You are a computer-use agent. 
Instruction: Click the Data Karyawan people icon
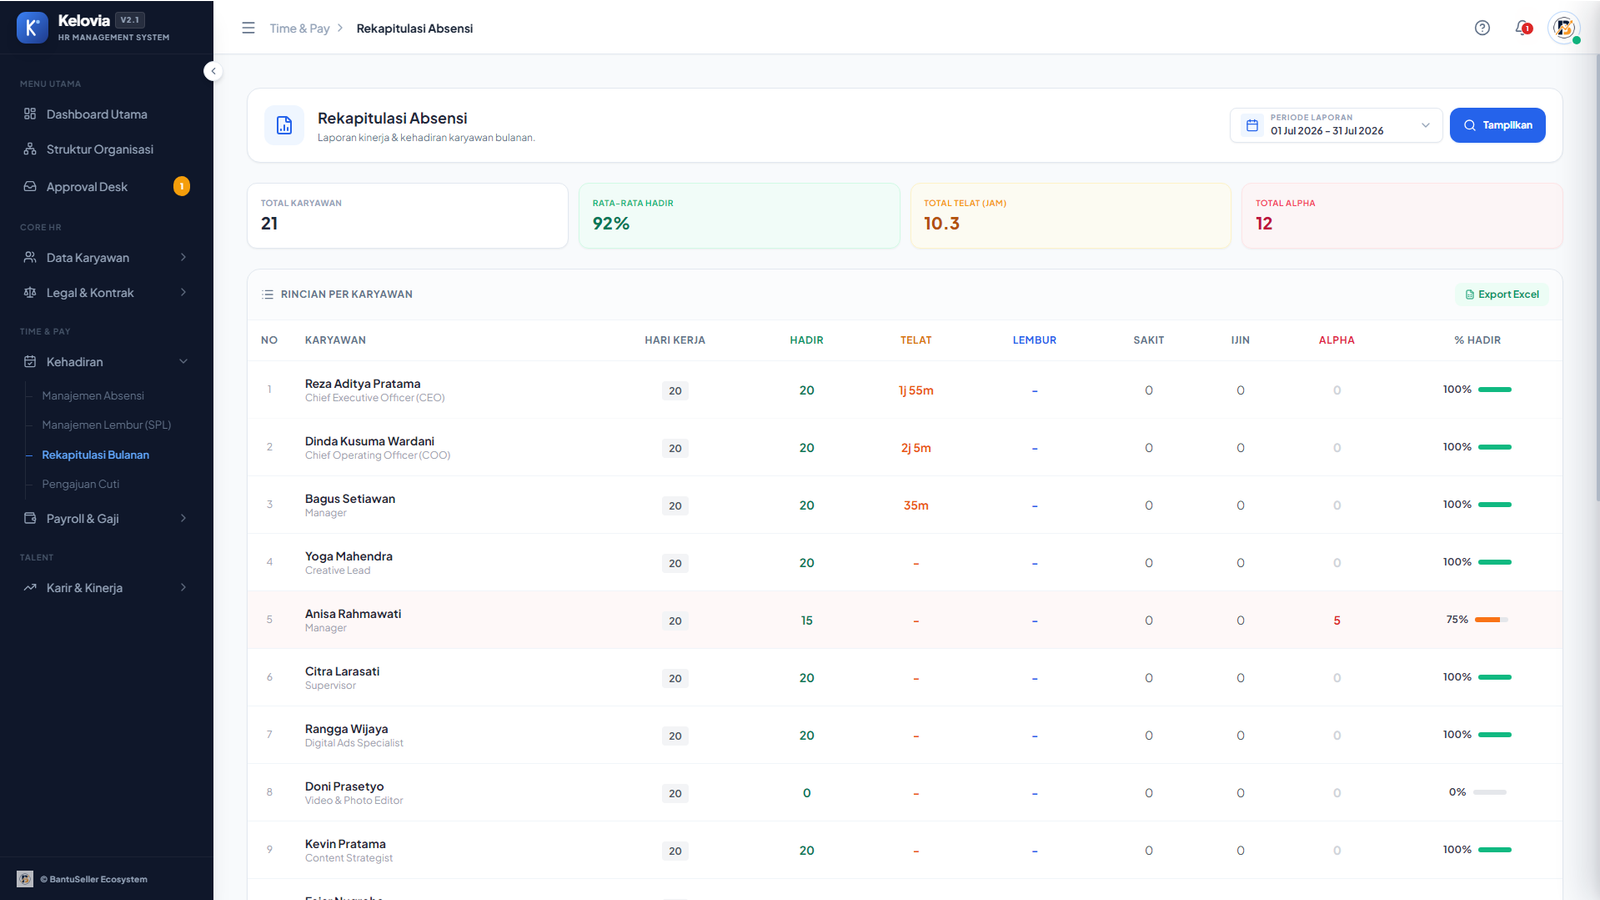30,257
